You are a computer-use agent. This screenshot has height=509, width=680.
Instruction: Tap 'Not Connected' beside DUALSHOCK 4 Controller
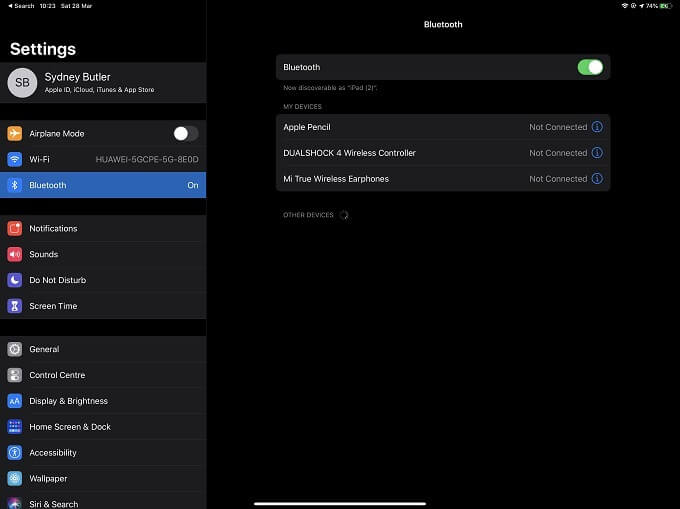coord(558,153)
